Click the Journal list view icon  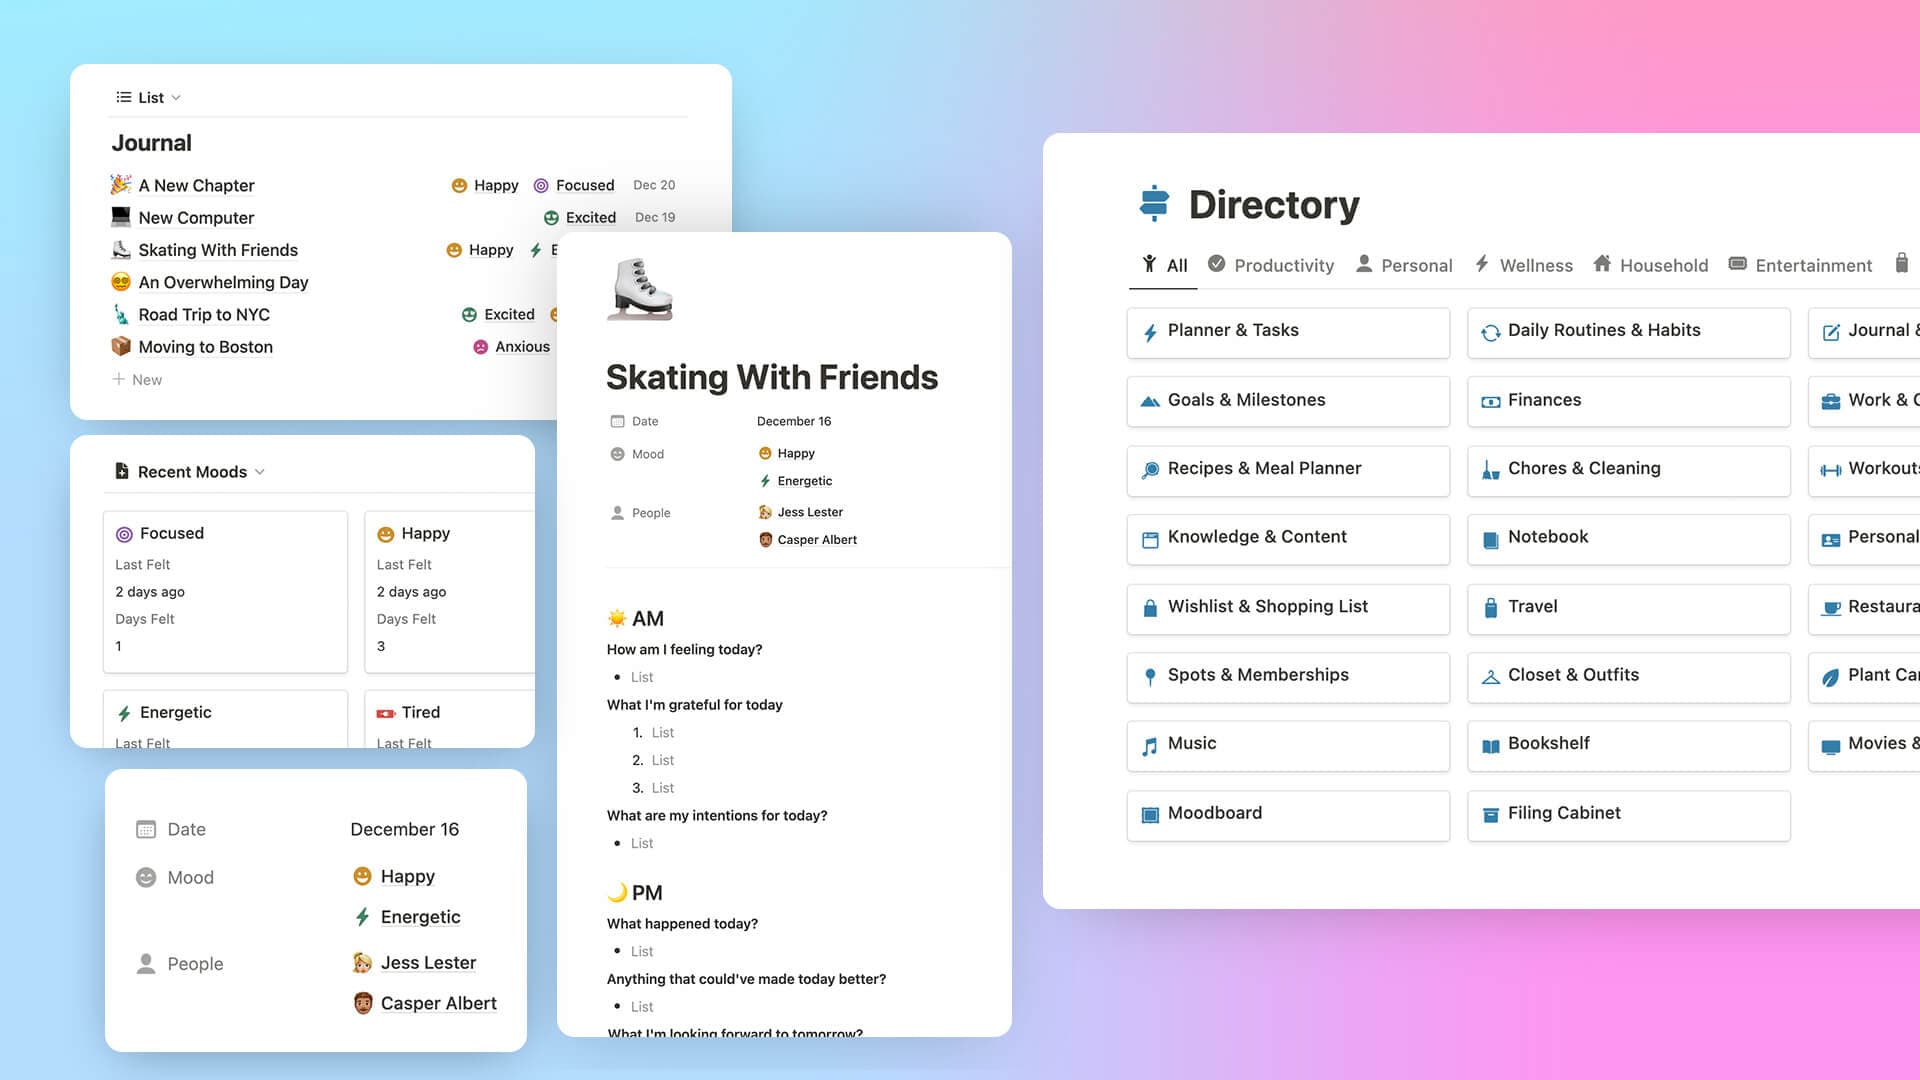pyautogui.click(x=124, y=96)
